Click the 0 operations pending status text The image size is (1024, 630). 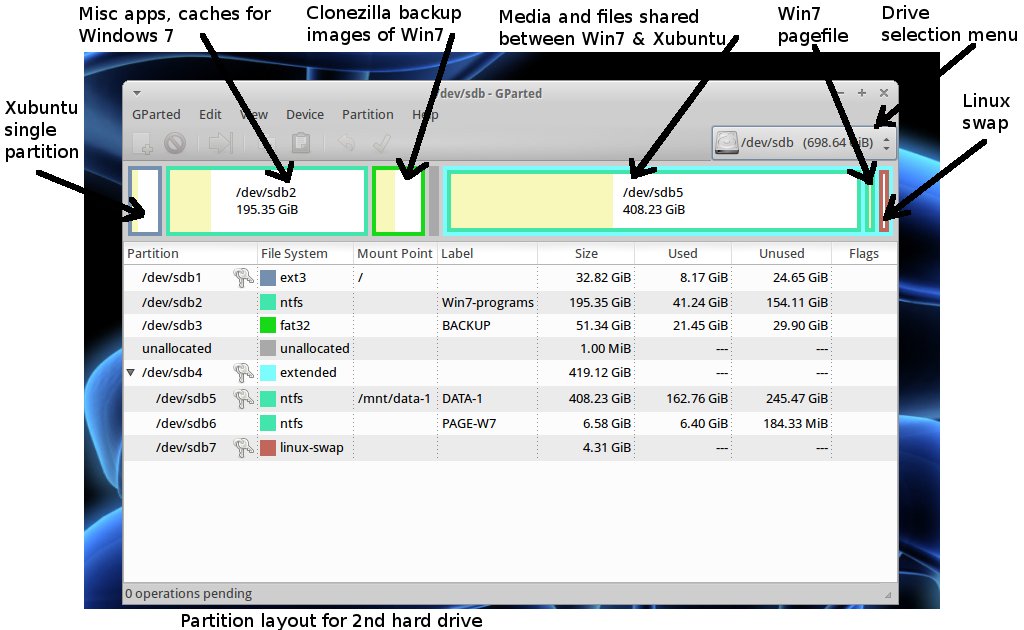(189, 593)
